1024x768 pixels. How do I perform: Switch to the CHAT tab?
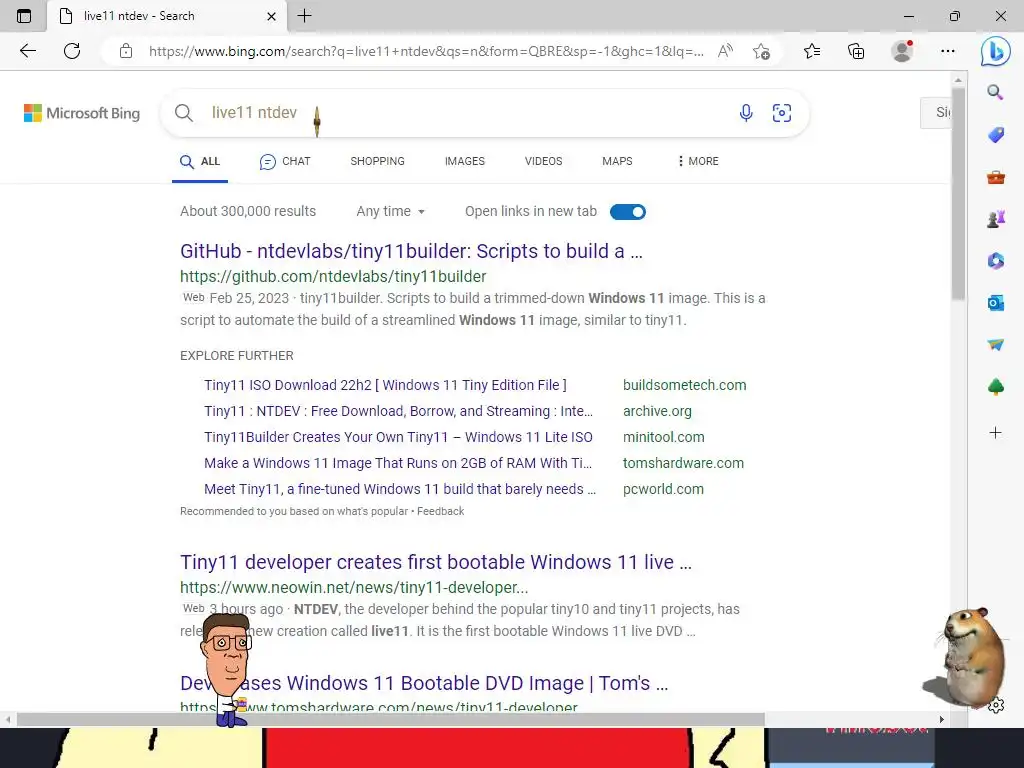pyautogui.click(x=285, y=161)
